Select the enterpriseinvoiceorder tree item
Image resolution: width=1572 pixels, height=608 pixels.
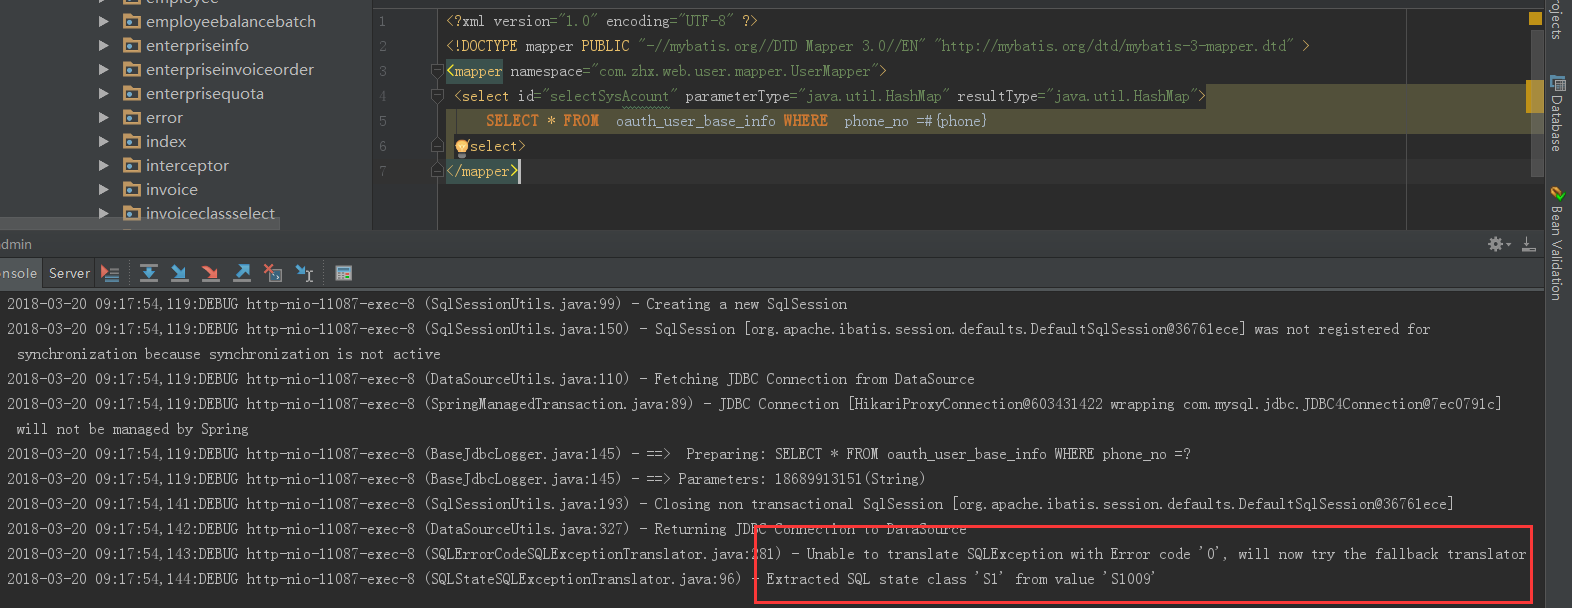pos(230,69)
